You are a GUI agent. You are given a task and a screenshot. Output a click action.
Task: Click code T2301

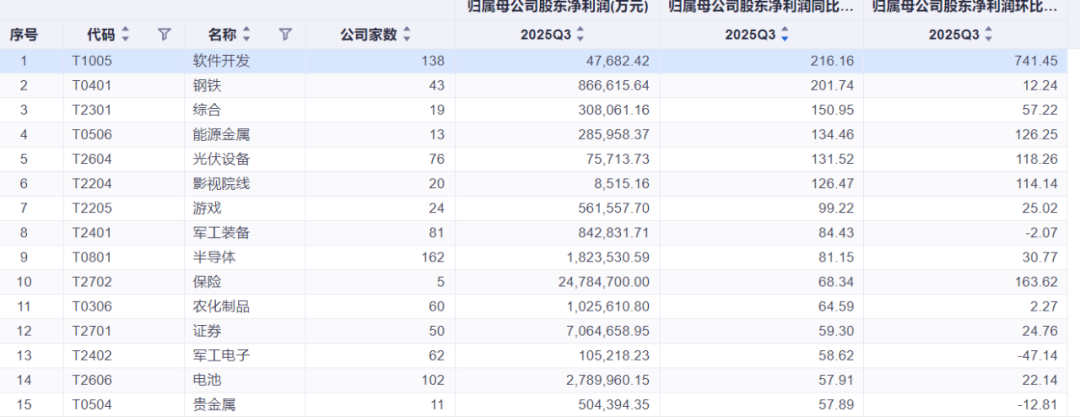click(x=92, y=110)
